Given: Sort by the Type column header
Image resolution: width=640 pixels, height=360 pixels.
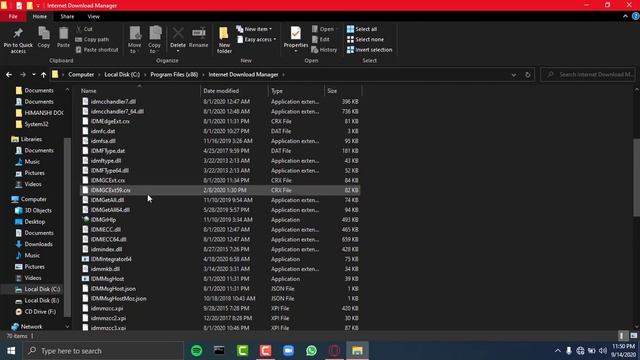Looking at the screenshot, I should (x=296, y=91).
